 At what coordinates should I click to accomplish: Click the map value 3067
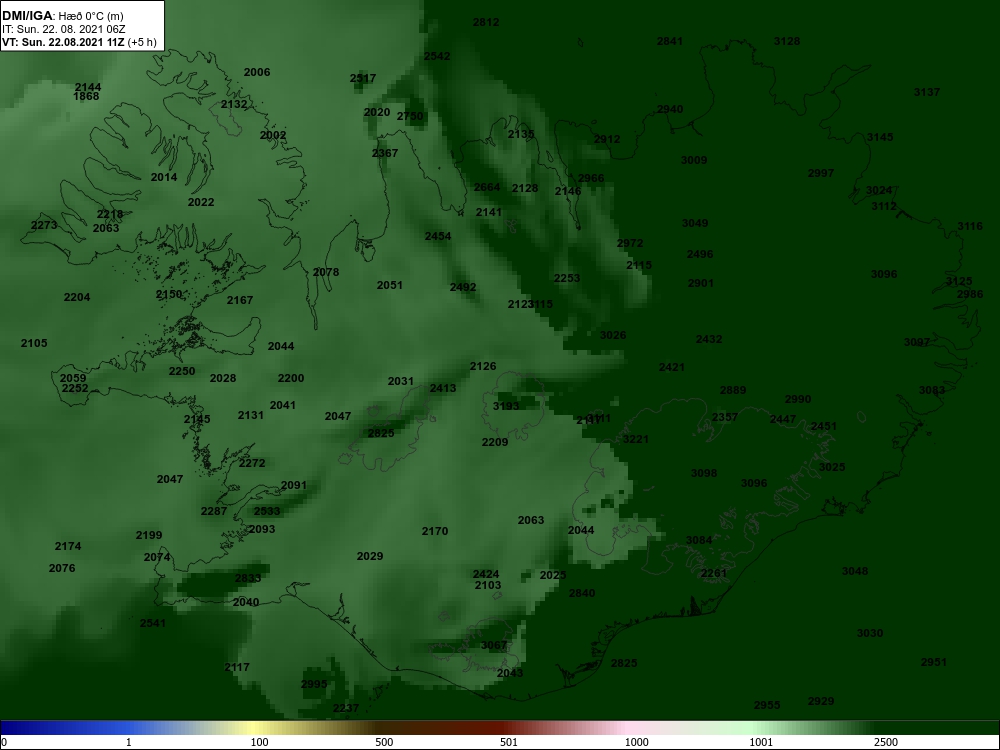[494, 645]
